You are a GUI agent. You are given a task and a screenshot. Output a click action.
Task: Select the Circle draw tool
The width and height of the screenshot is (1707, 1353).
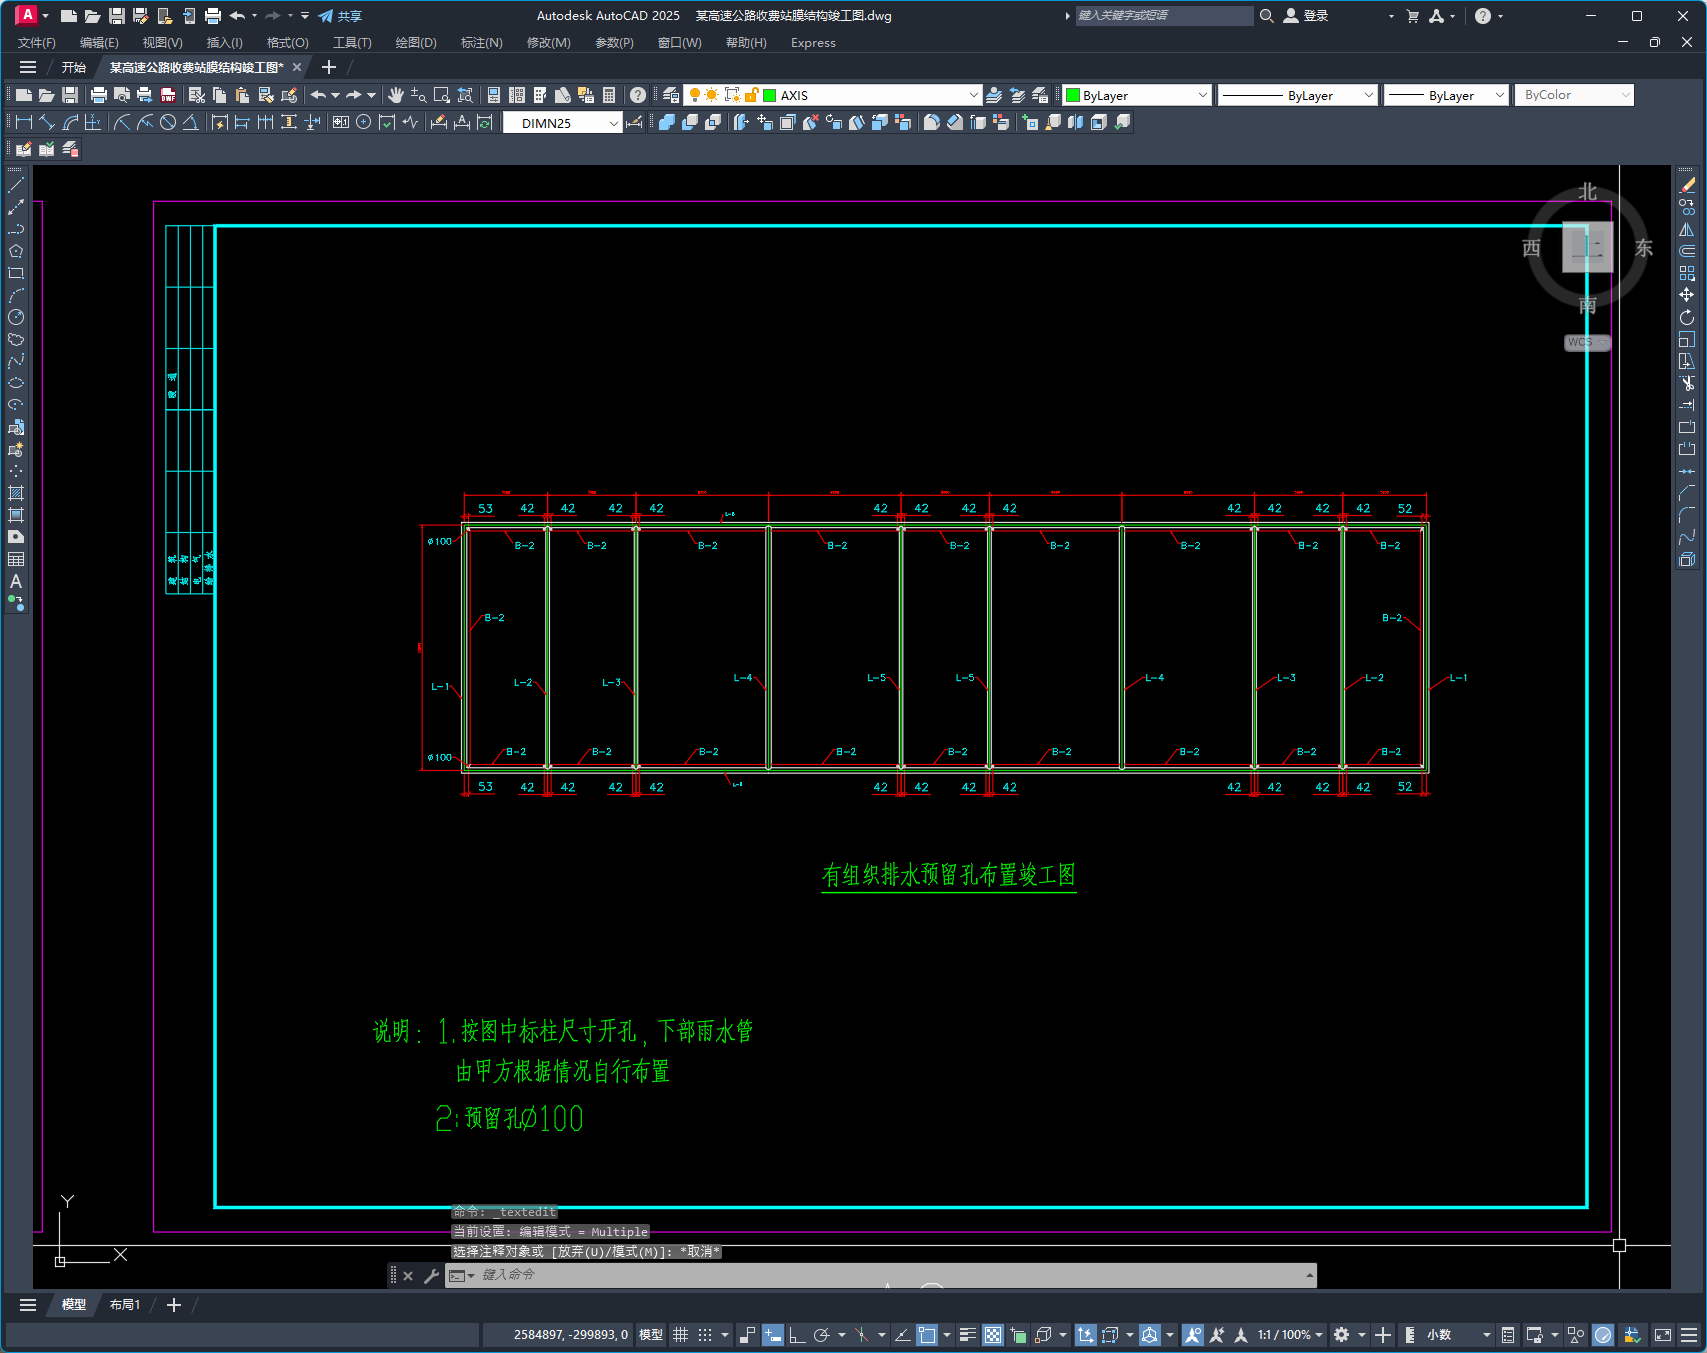[x=16, y=317]
